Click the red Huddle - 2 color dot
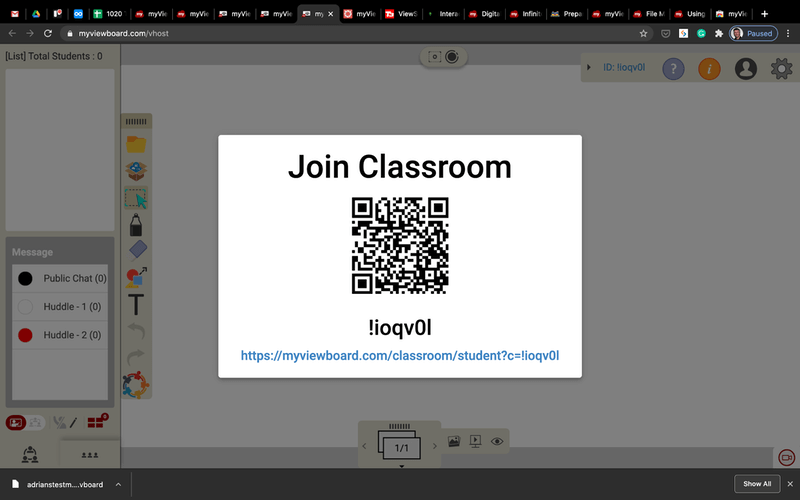 25,335
